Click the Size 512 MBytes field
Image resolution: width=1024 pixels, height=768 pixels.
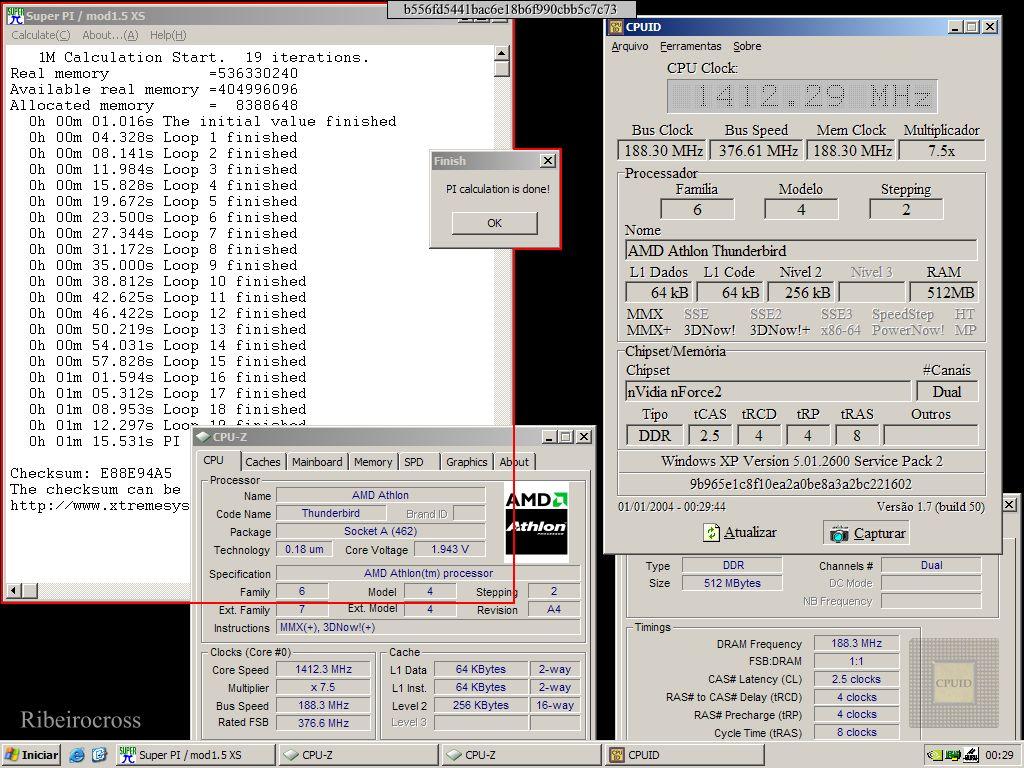point(732,583)
